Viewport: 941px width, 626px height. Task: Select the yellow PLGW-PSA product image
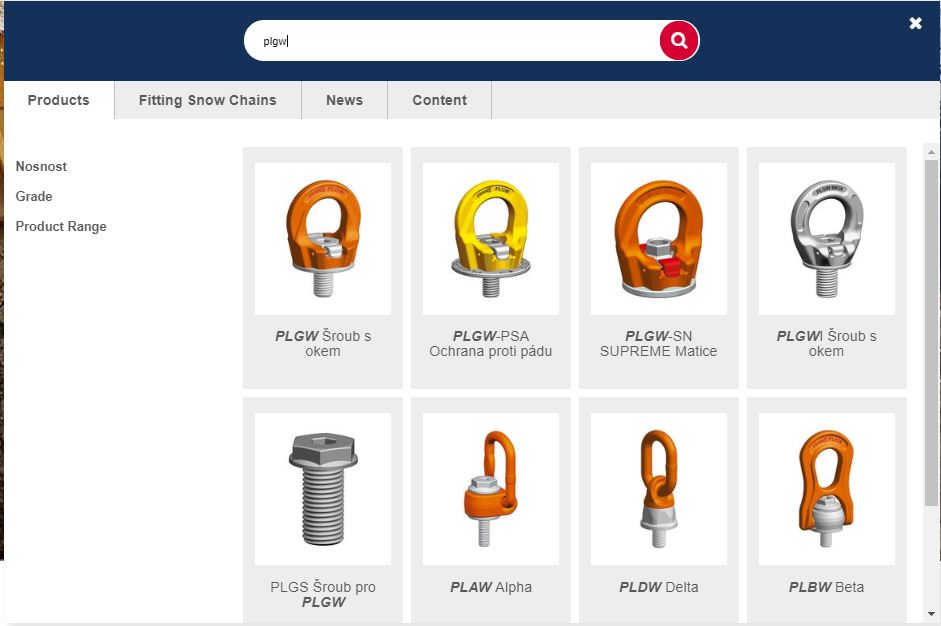point(491,239)
